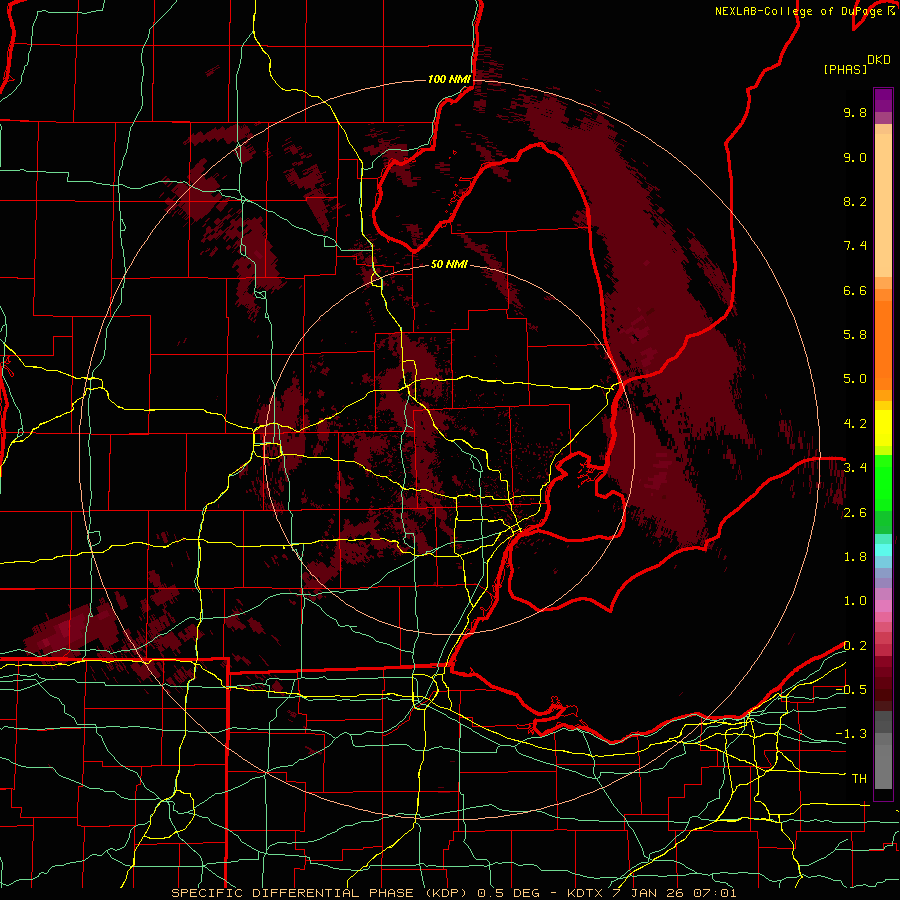Pick the bright green segment of color bar
Screen dimensions: 900x900
[883, 483]
